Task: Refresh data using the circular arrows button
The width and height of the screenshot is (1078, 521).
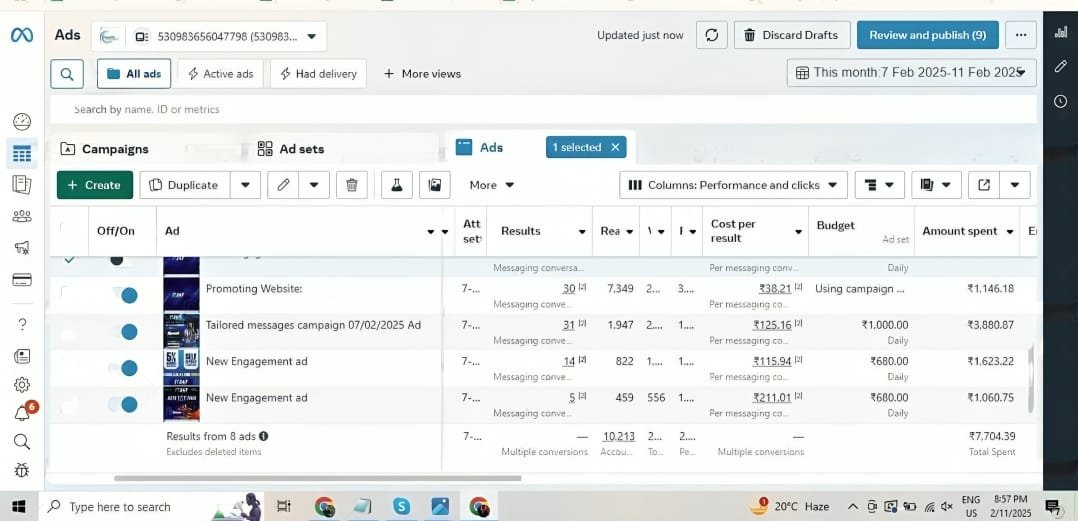Action: click(x=712, y=35)
